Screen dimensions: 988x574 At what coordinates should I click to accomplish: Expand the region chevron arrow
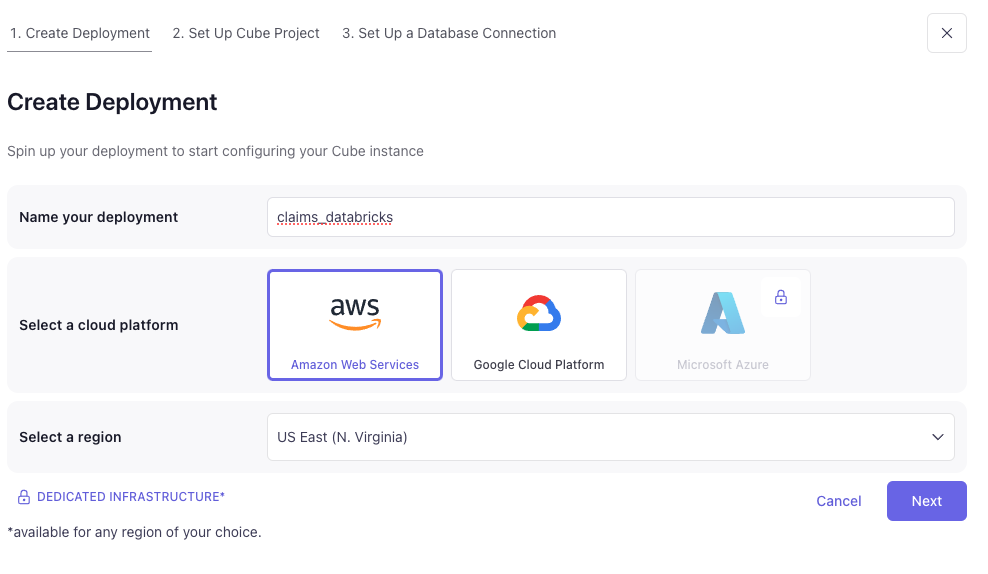click(x=938, y=437)
